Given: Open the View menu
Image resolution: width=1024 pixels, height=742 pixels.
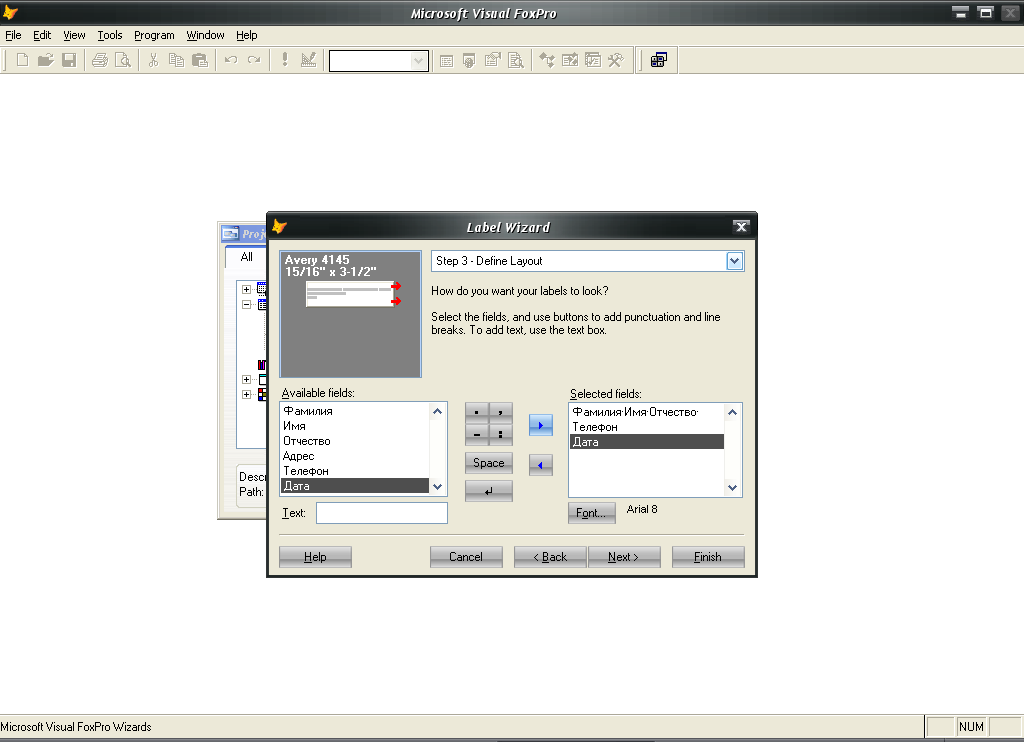Looking at the screenshot, I should click(x=74, y=35).
